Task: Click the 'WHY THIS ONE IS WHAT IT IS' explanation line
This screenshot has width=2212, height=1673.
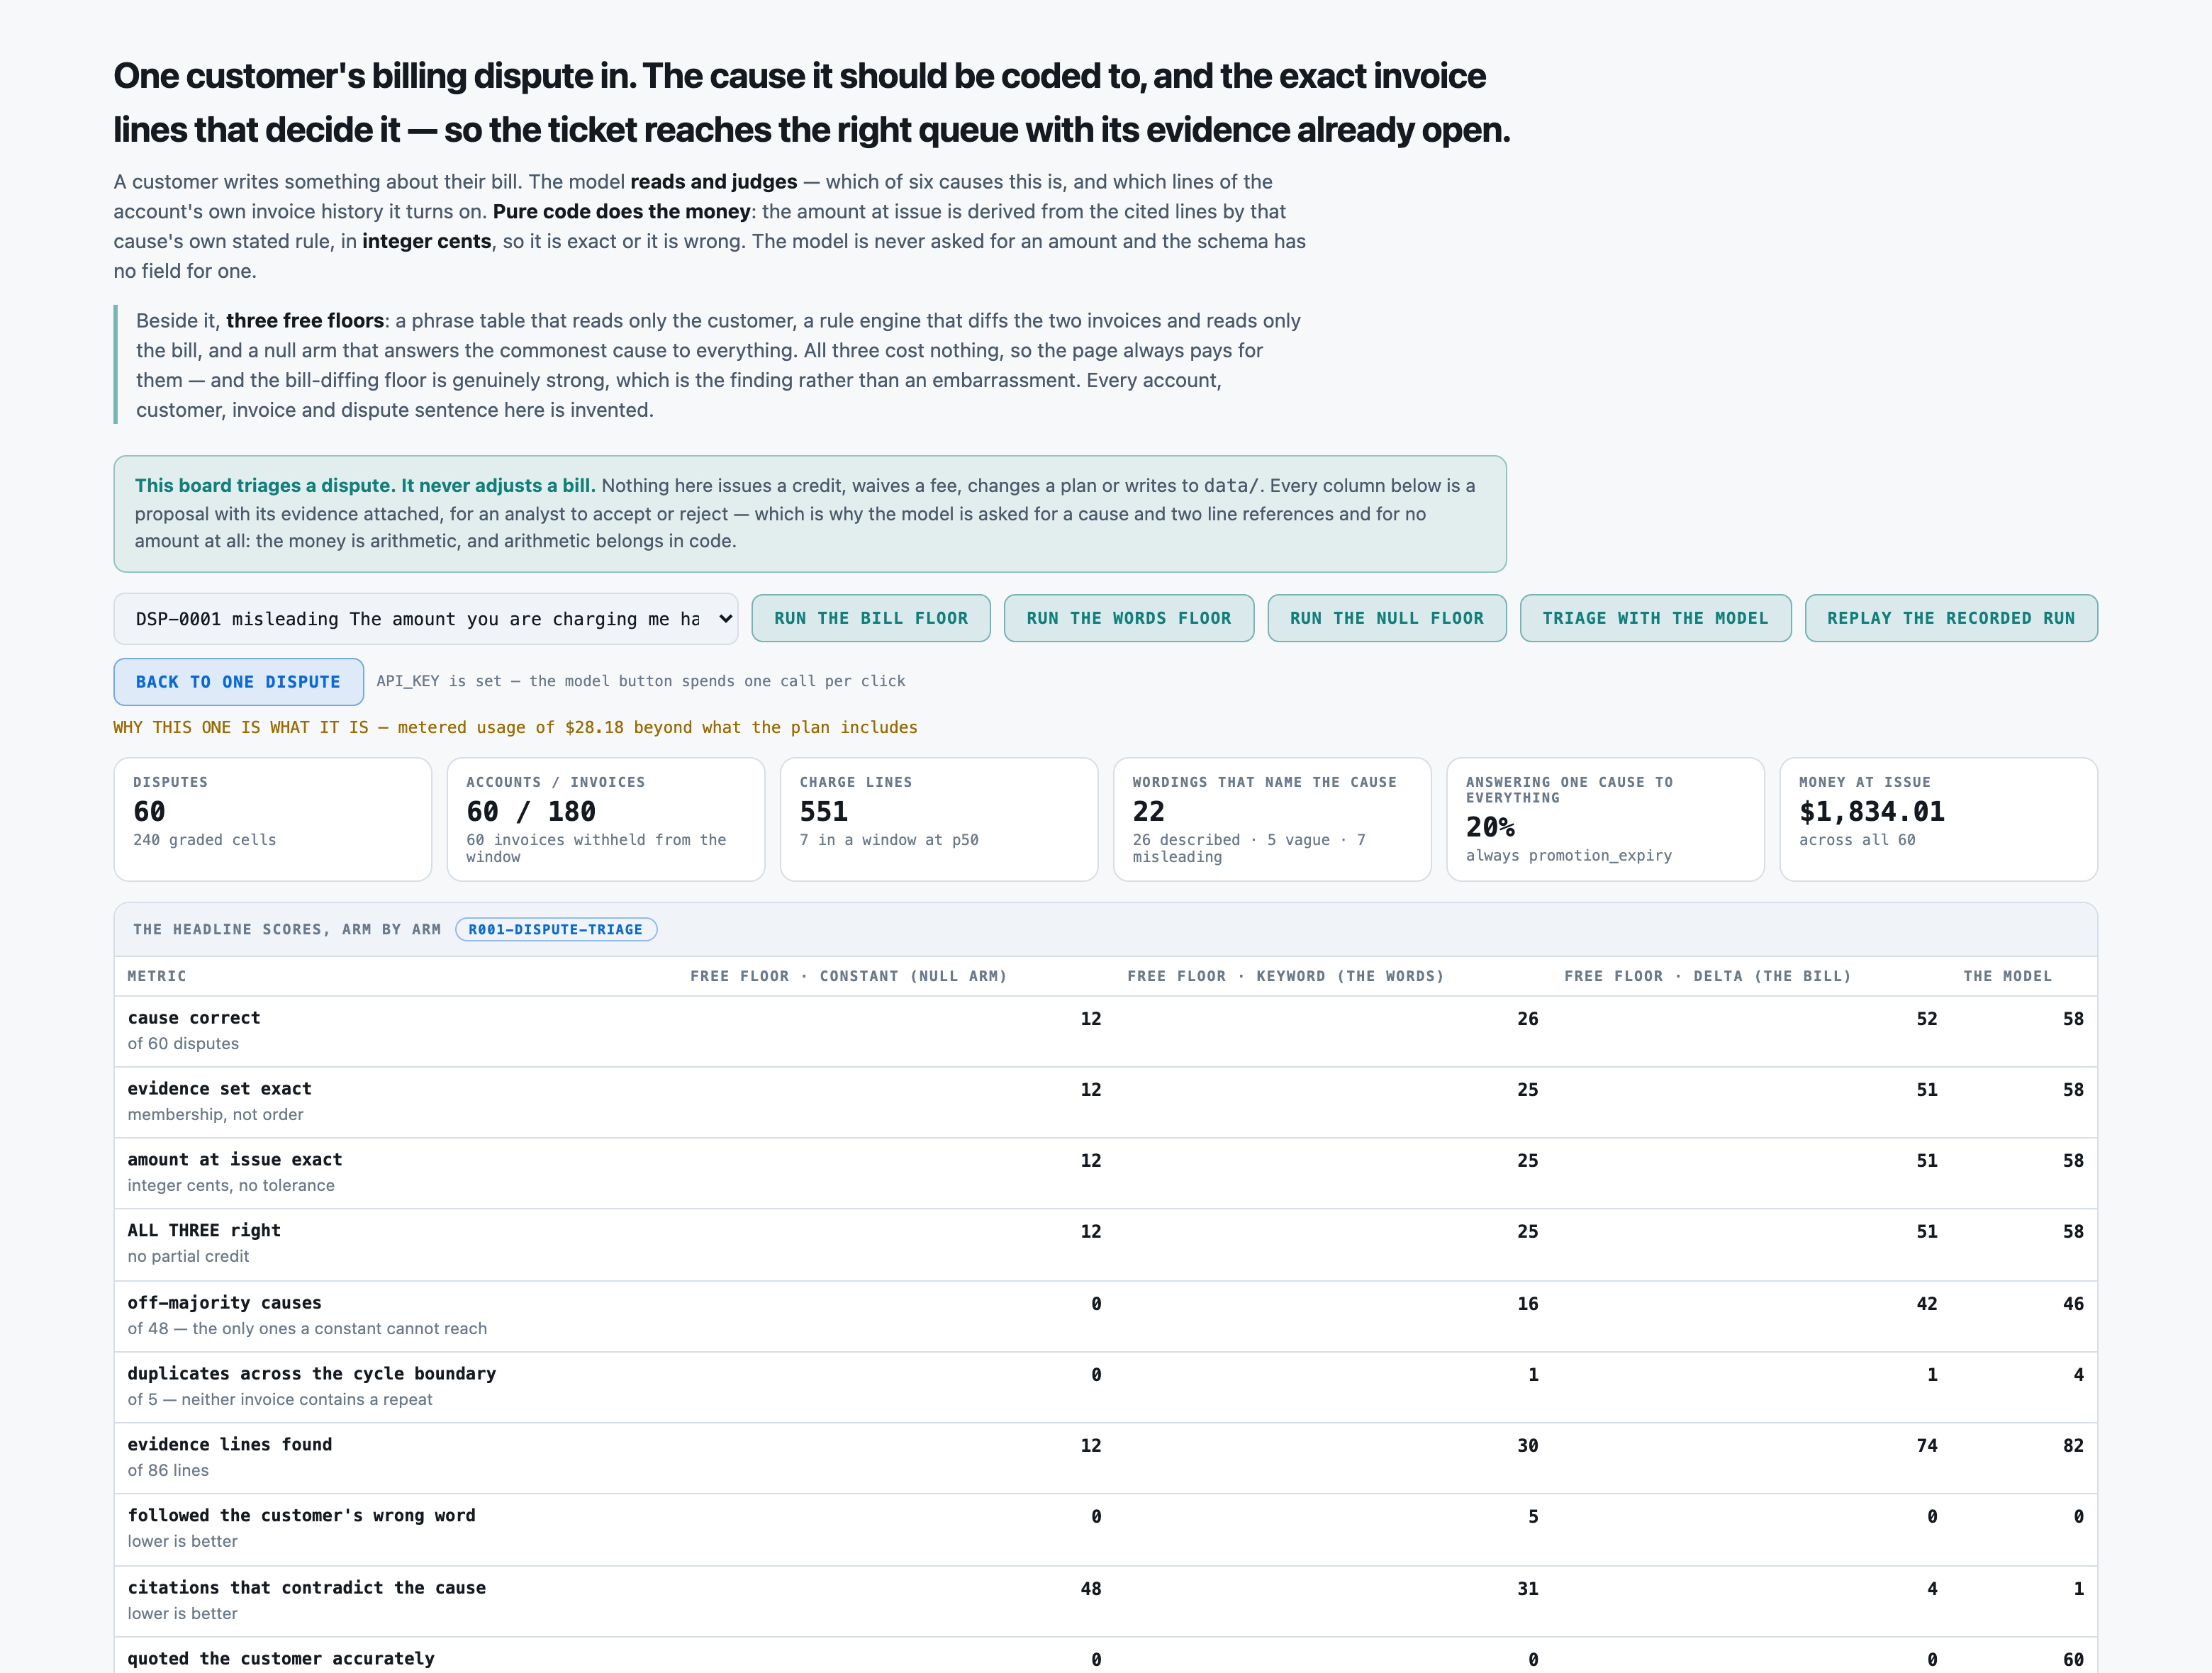Action: pyautogui.click(x=515, y=727)
